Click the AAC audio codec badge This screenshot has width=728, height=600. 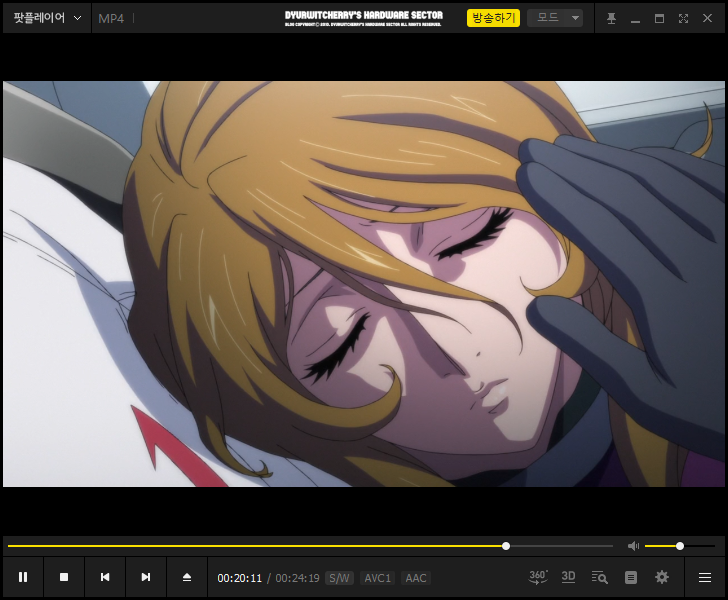coord(416,578)
